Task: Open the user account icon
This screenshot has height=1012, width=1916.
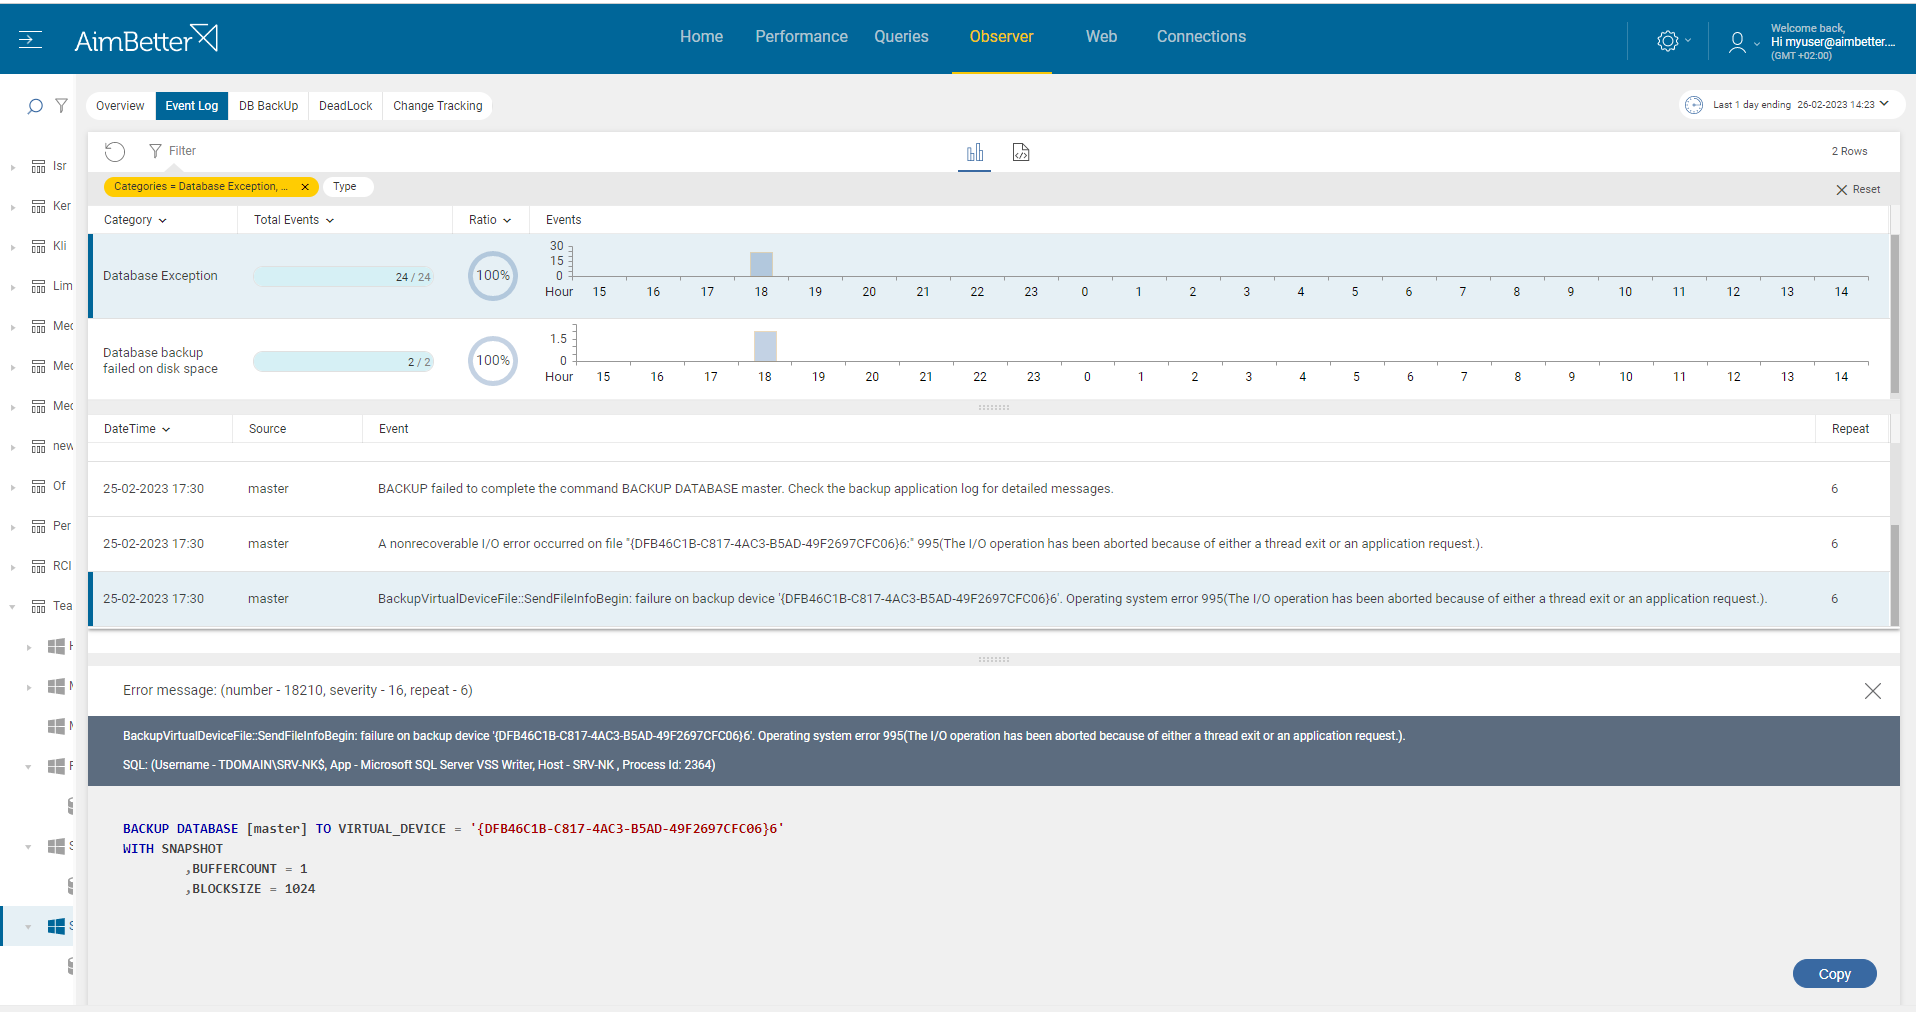Action: click(1736, 42)
